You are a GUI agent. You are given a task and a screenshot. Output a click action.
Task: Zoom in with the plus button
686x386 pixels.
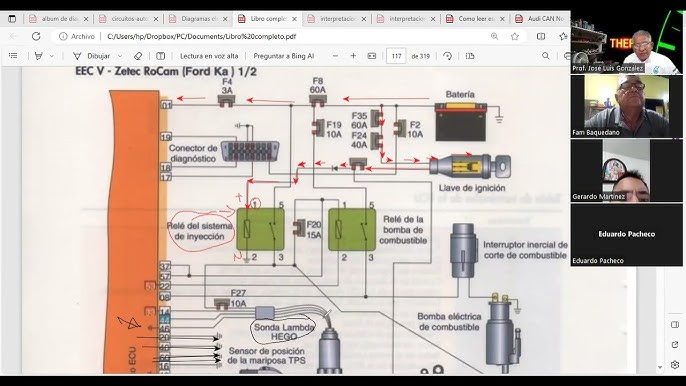pos(353,56)
